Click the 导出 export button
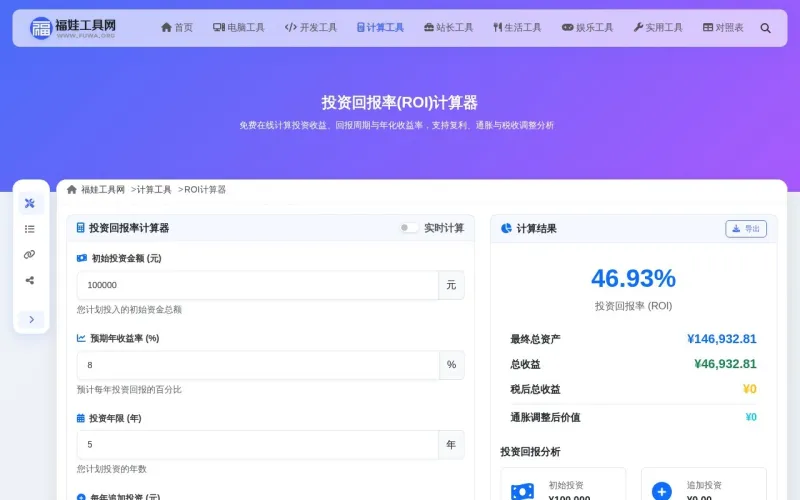This screenshot has width=800, height=500. coord(746,229)
